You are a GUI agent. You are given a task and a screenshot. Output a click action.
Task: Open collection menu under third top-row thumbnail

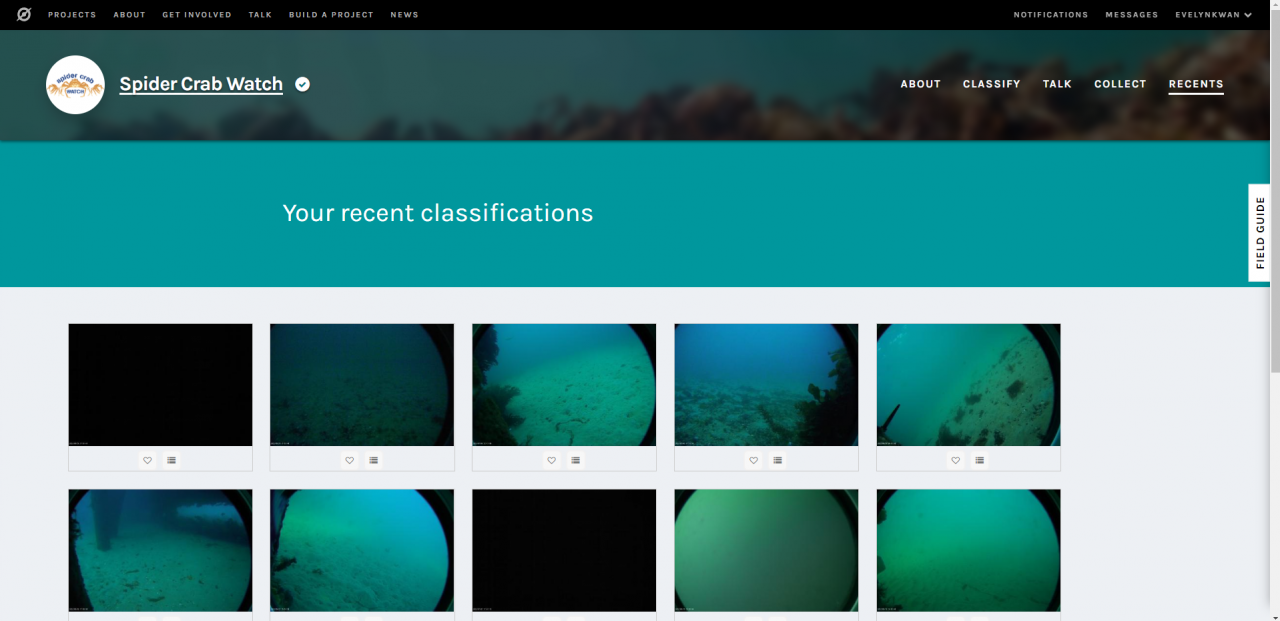(576, 460)
